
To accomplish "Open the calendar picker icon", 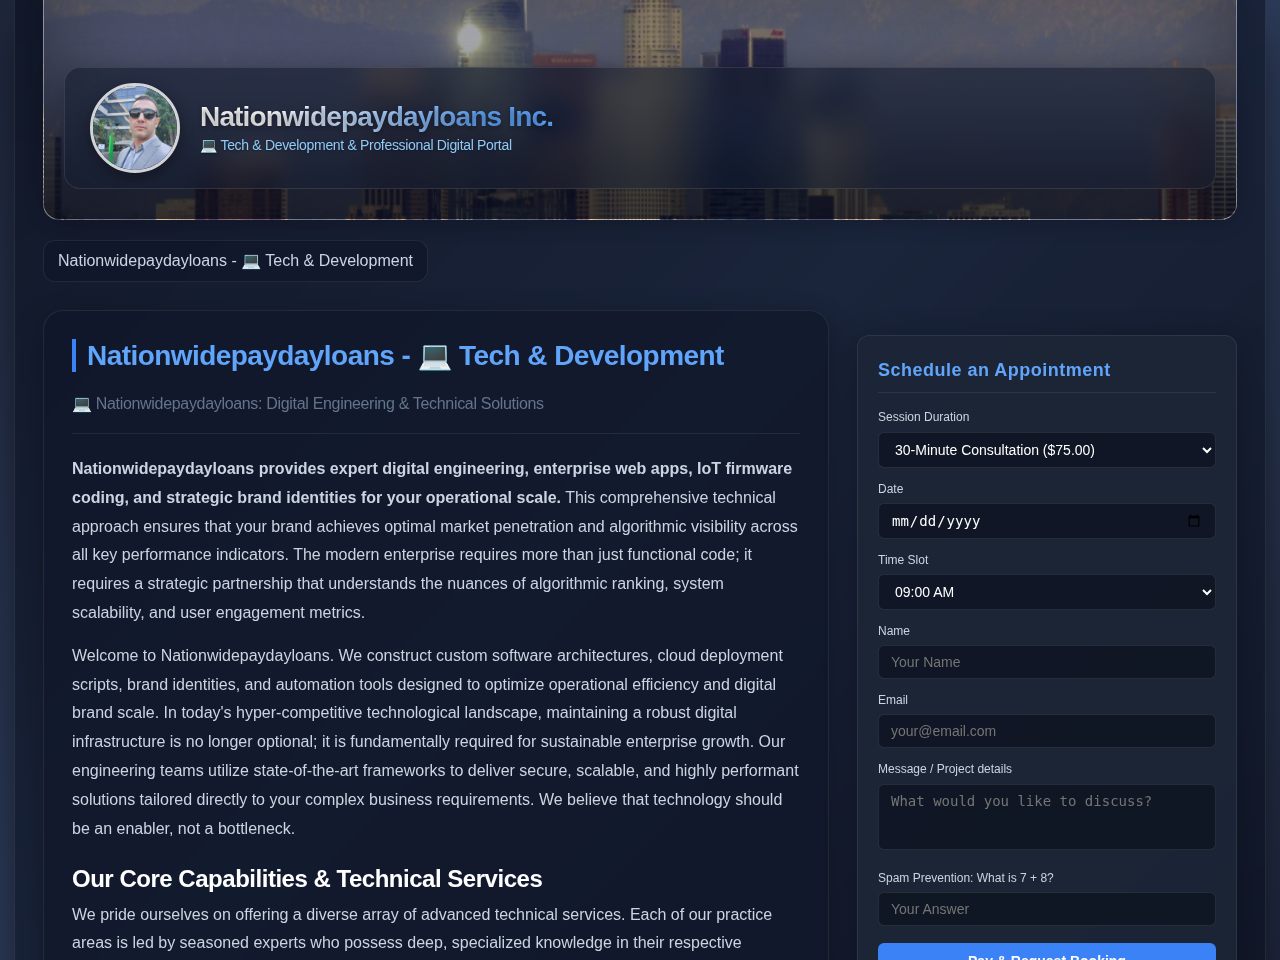I will pyautogui.click(x=1193, y=521).
